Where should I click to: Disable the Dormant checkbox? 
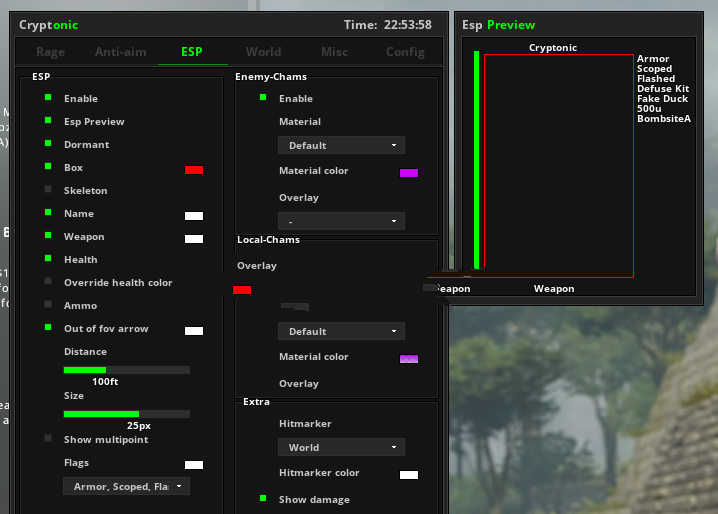click(x=48, y=144)
